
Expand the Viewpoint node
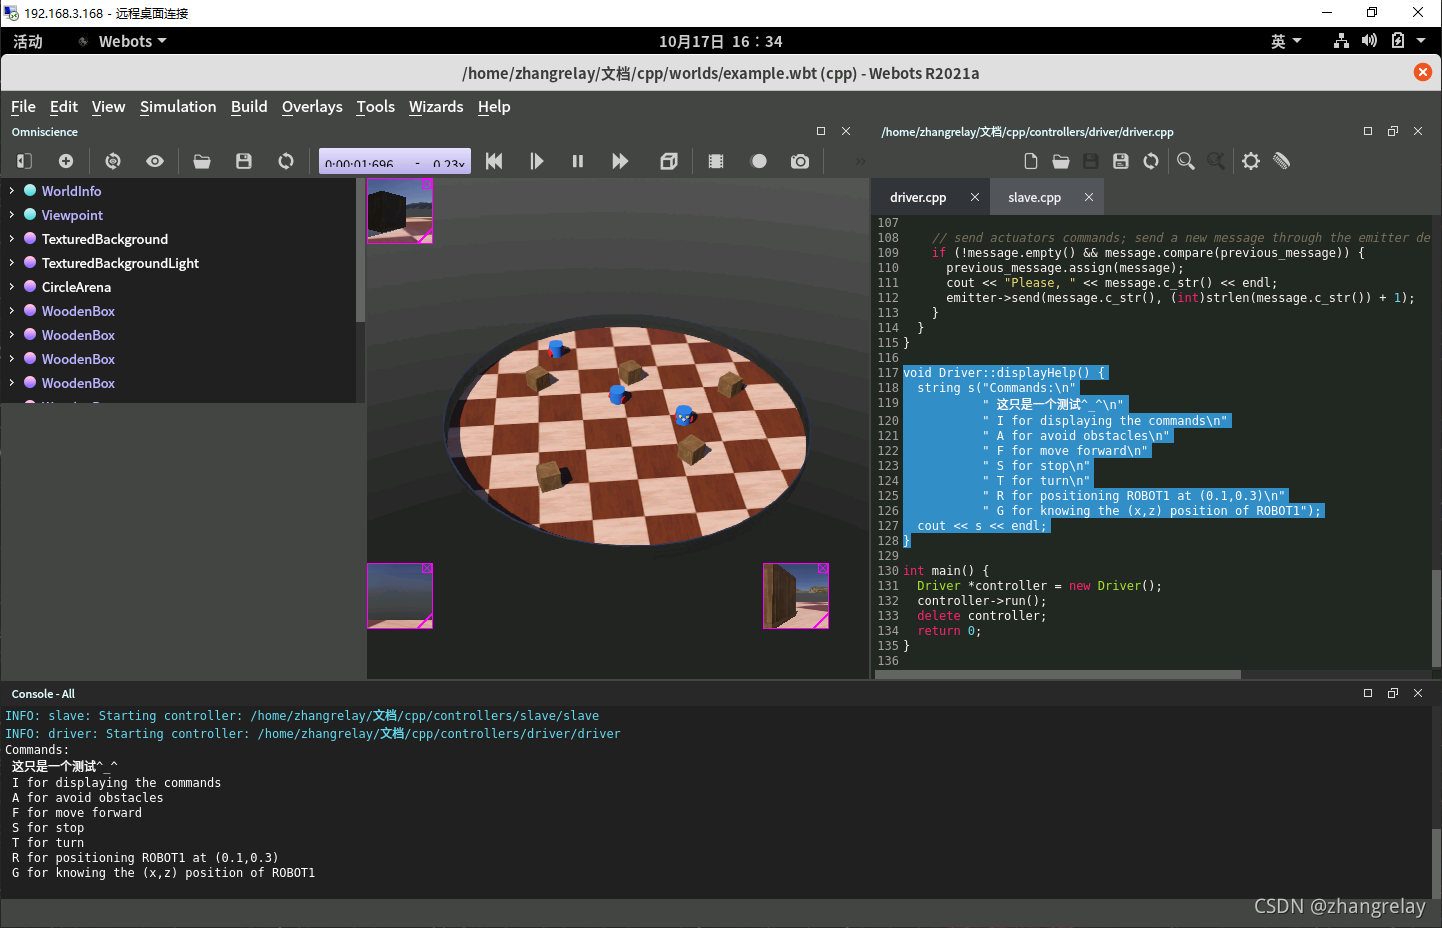tap(12, 215)
